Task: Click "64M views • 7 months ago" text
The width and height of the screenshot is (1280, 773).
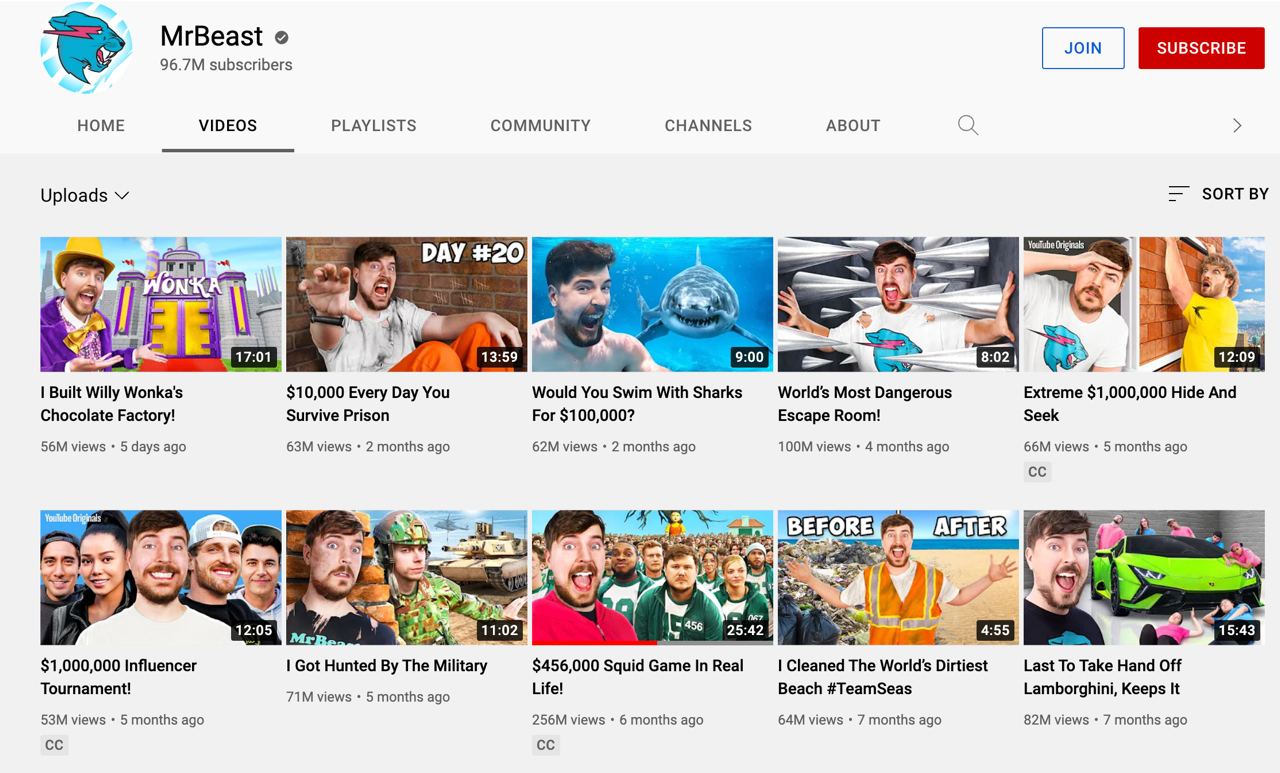Action: [x=860, y=720]
